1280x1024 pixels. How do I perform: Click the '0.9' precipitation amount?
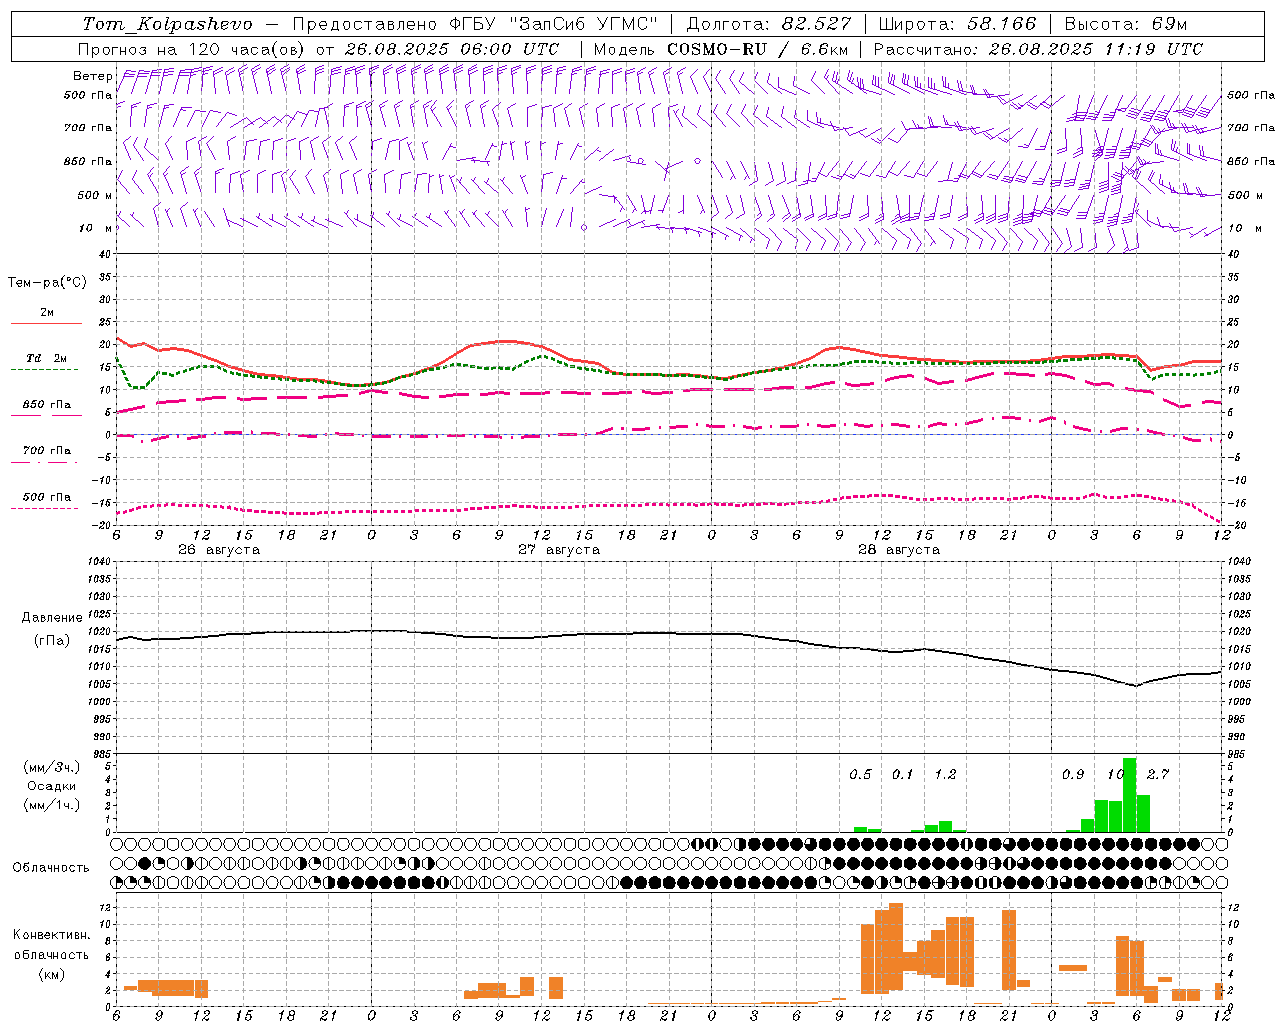(1073, 775)
